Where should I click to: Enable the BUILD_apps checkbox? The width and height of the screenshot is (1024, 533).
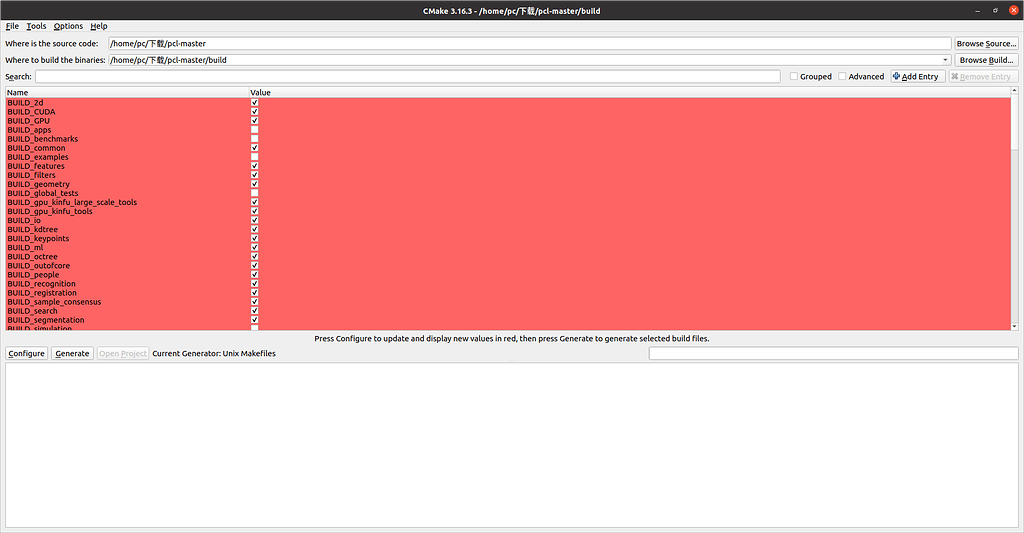coord(255,130)
